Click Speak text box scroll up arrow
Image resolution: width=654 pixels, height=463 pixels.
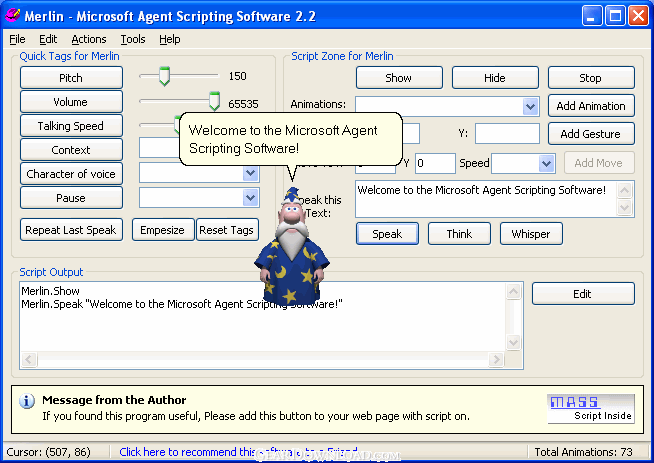pos(624,191)
